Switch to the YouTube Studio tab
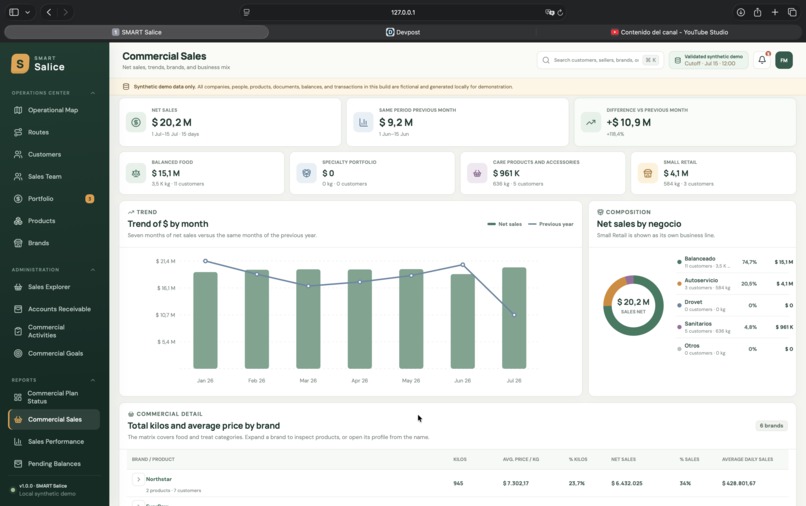The height and width of the screenshot is (506, 806). (669, 32)
